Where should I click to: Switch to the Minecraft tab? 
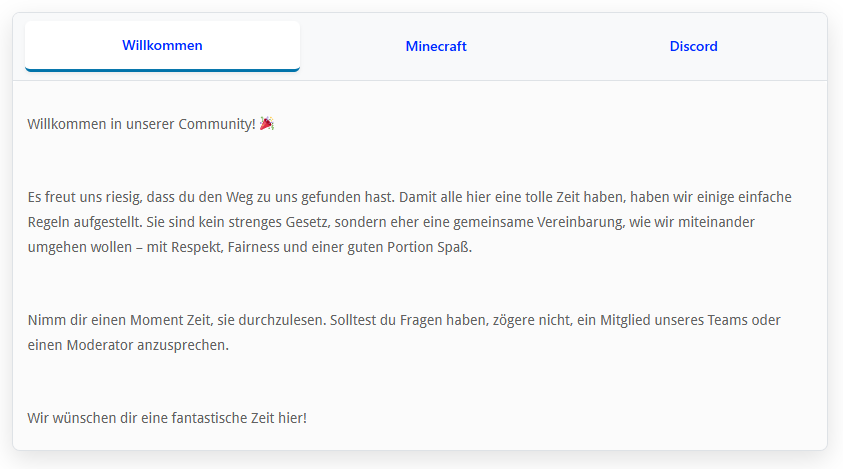coord(436,46)
